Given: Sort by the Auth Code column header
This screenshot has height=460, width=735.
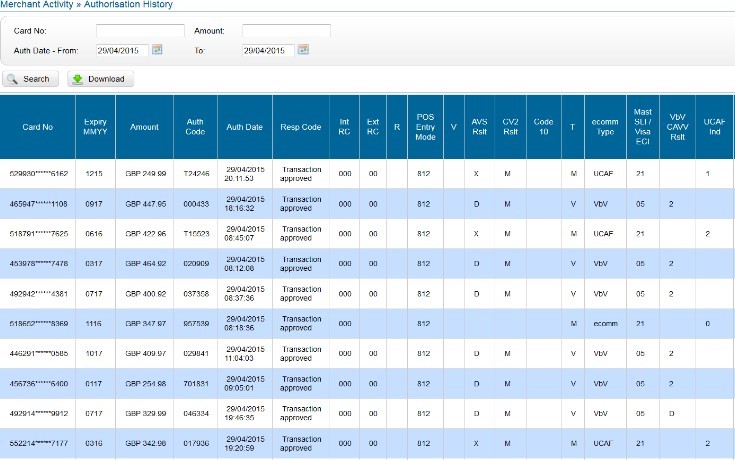Looking at the screenshot, I should coord(195,127).
